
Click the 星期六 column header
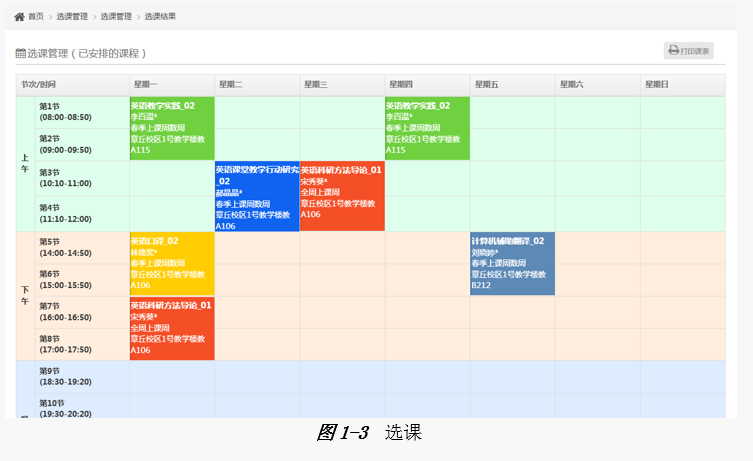571,84
